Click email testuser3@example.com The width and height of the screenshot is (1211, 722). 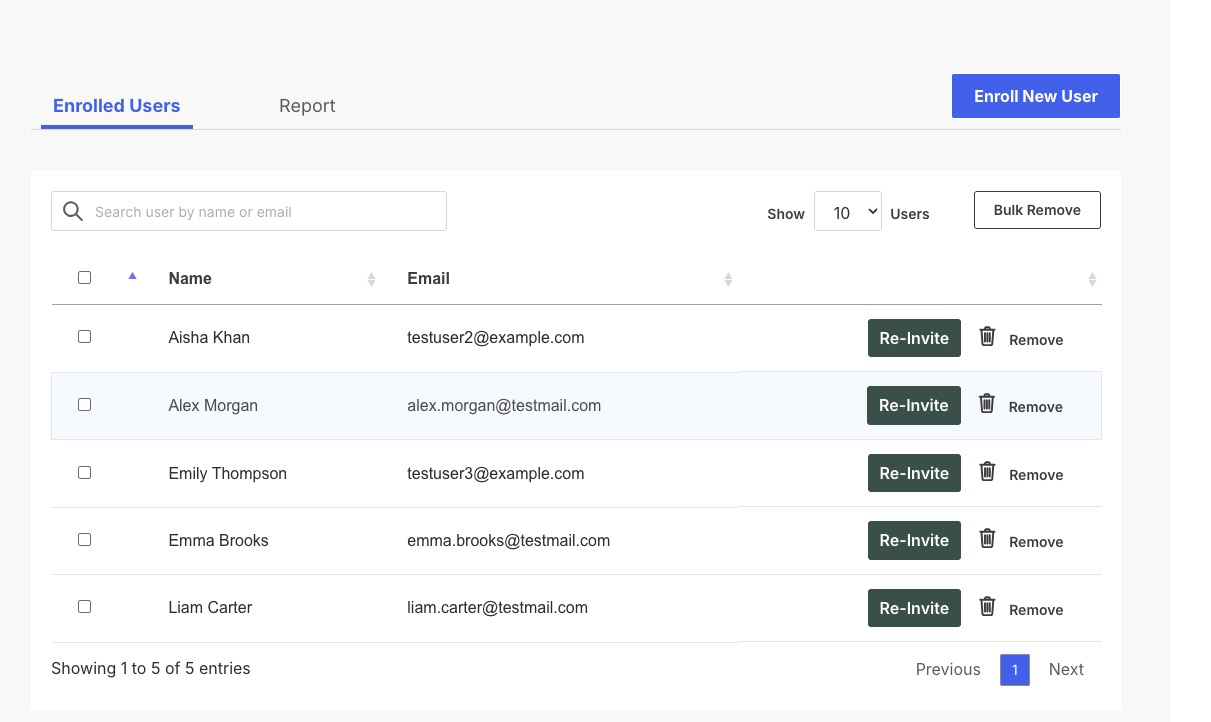[x=496, y=474]
